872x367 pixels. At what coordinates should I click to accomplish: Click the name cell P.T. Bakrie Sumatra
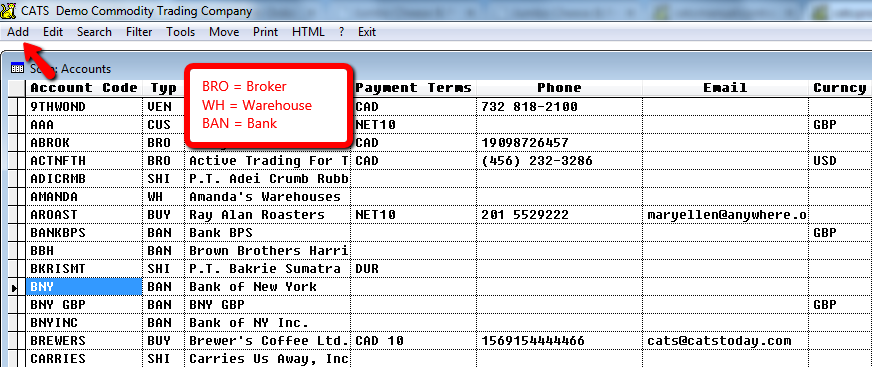coord(268,269)
